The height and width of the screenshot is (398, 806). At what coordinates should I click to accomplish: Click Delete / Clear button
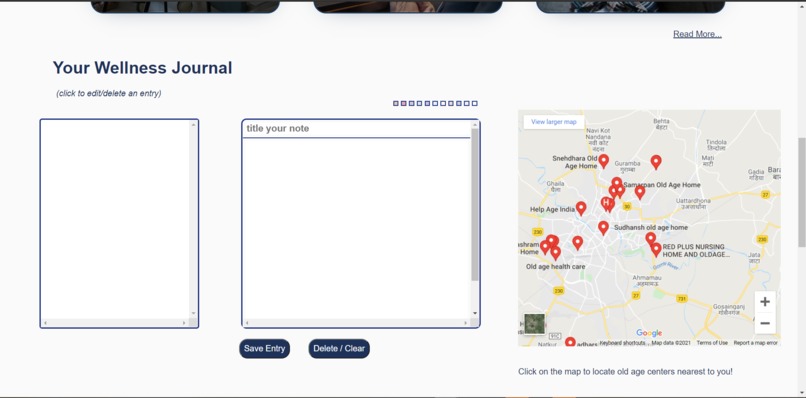339,349
